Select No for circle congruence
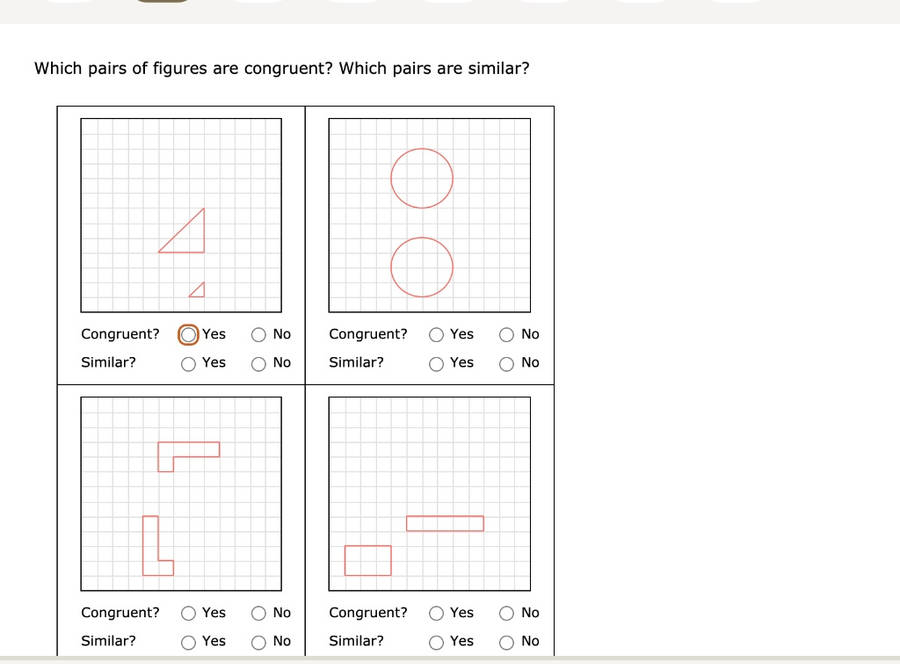 click(x=506, y=334)
